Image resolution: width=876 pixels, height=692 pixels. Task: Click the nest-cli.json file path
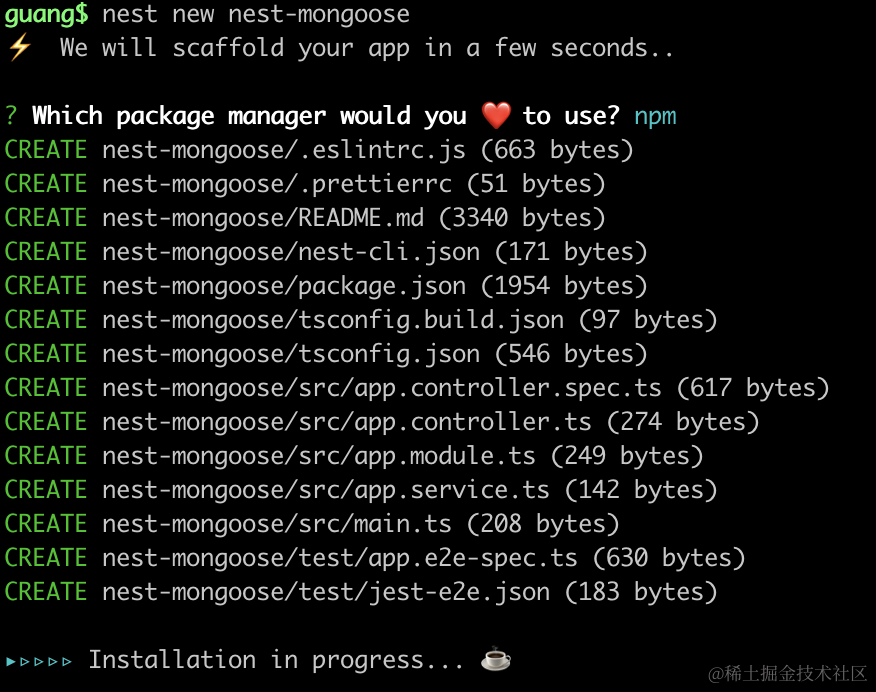click(x=291, y=252)
